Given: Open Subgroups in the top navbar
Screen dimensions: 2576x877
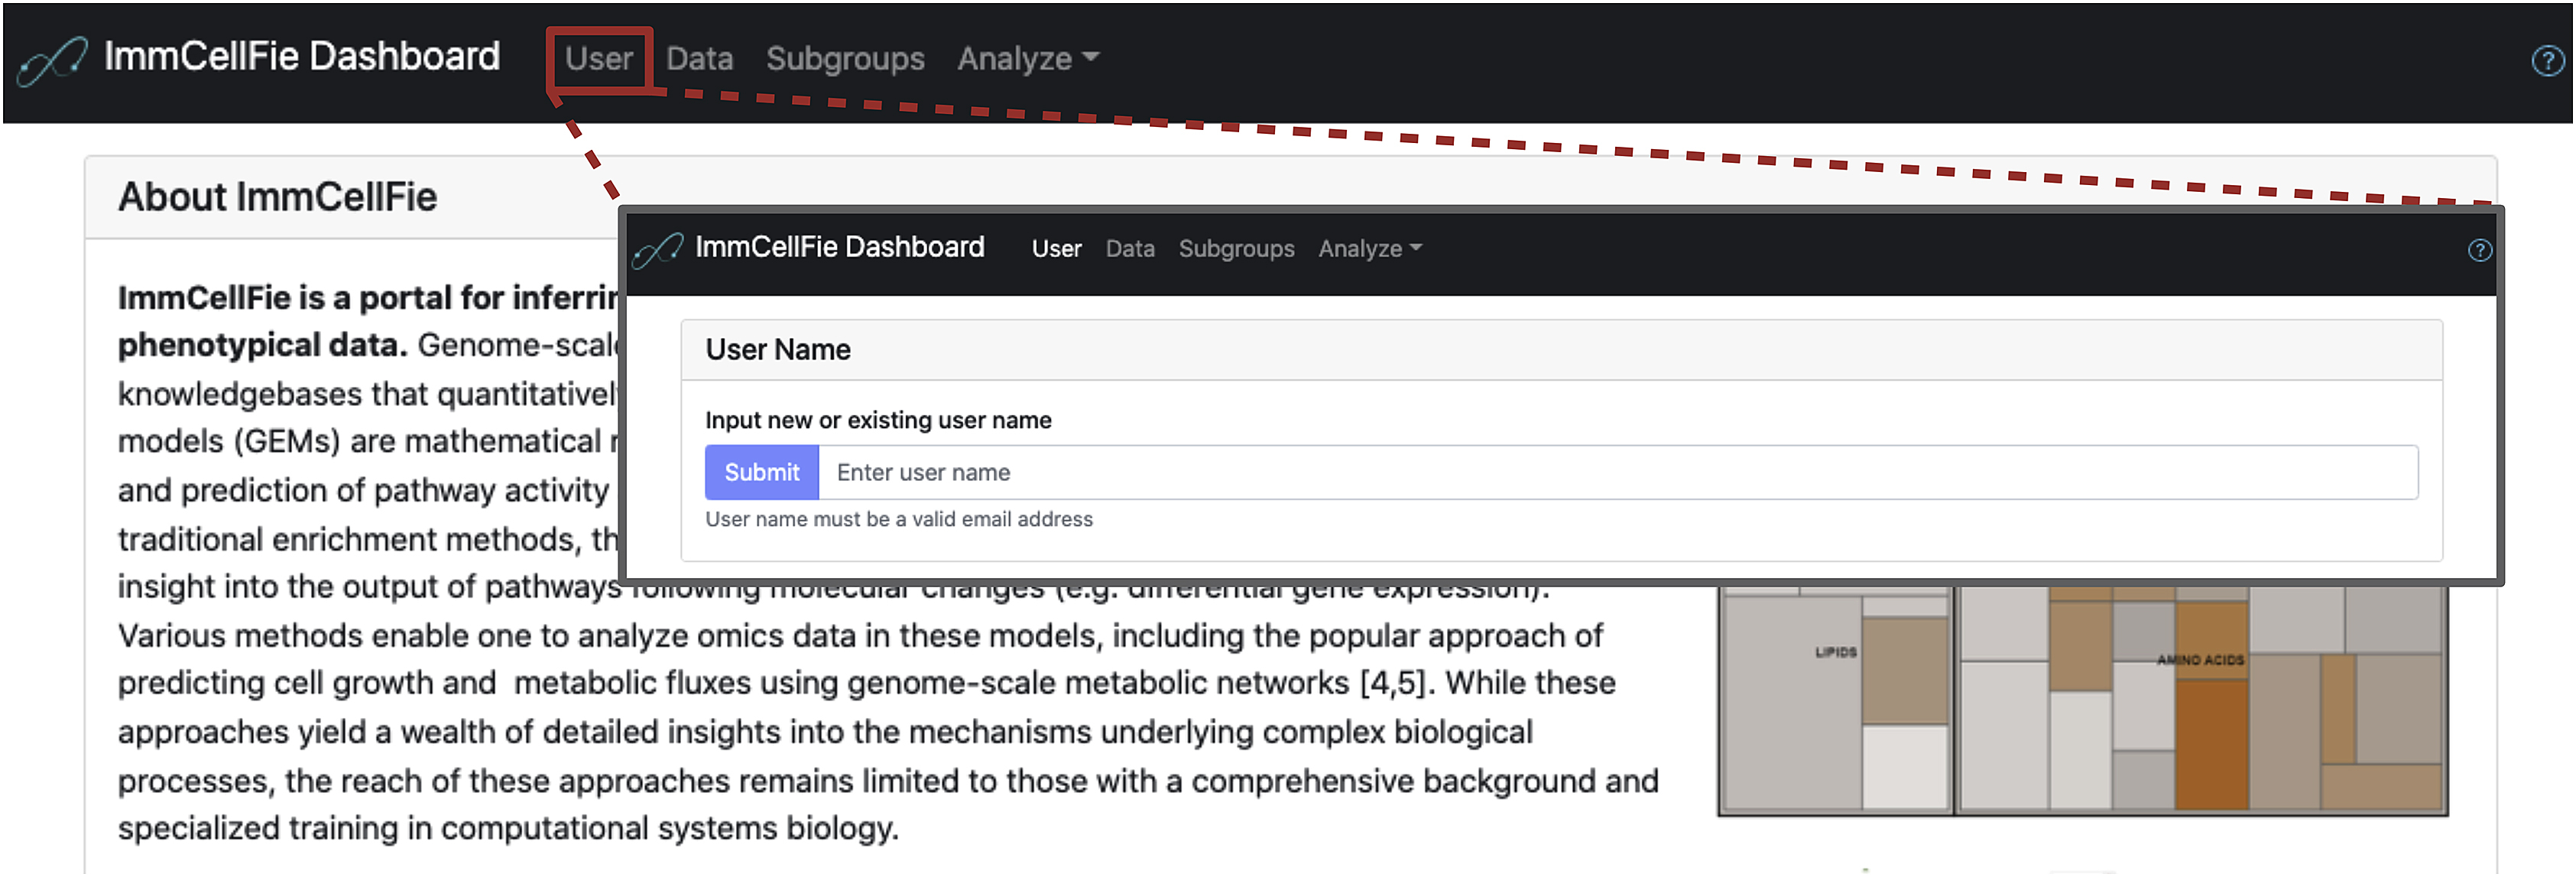Looking at the screenshot, I should 844,59.
